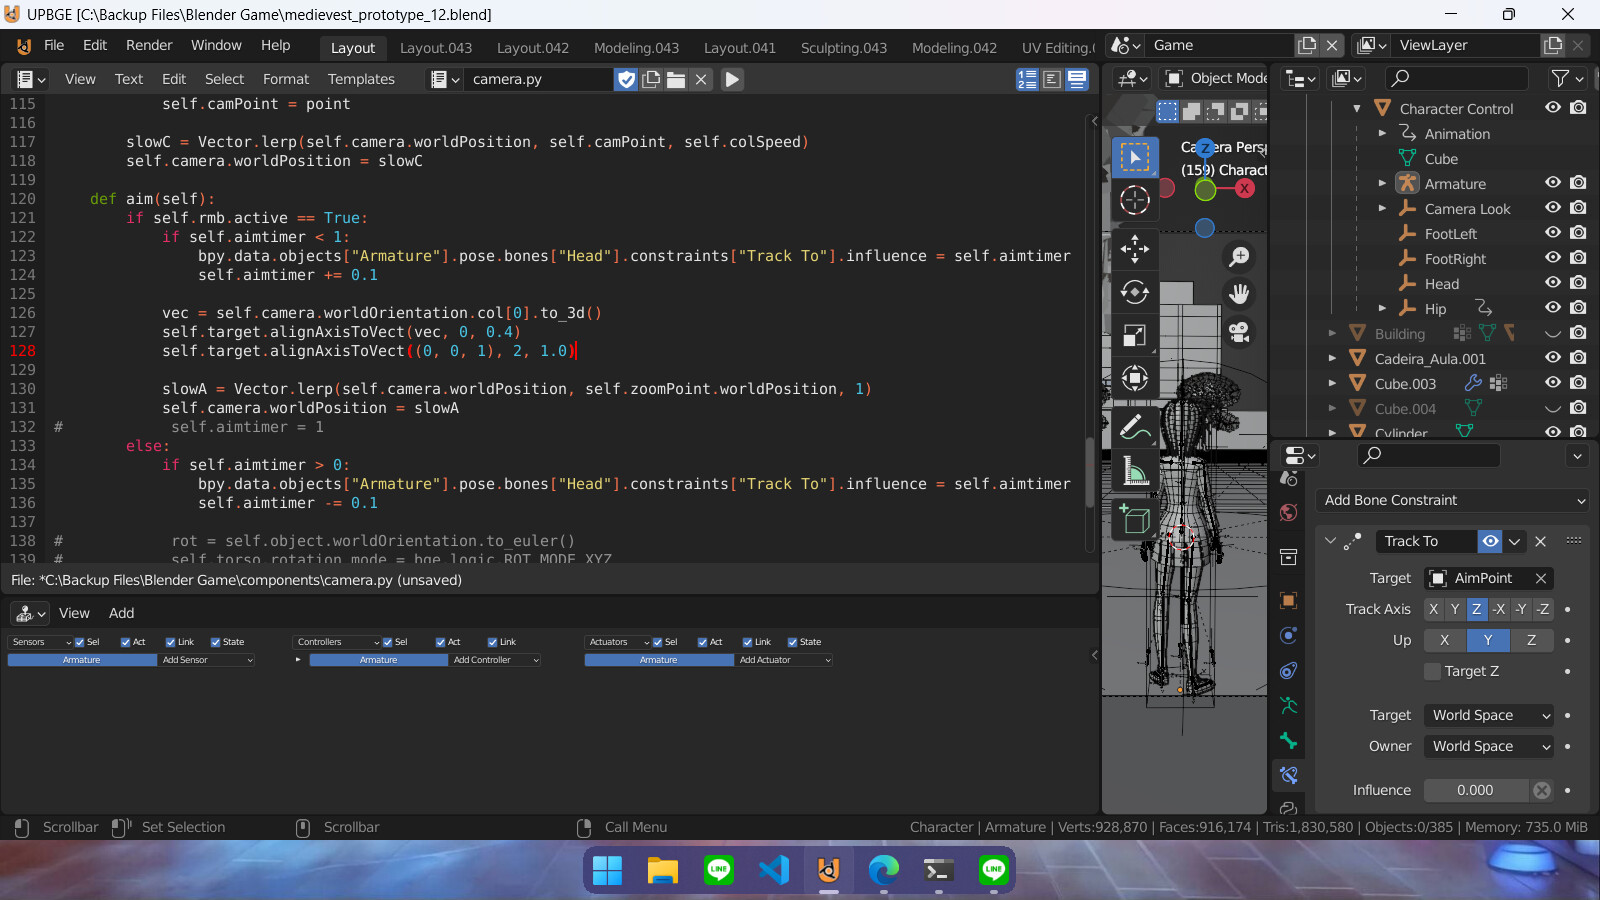Select the Measure tool in the viewport

[1135, 470]
